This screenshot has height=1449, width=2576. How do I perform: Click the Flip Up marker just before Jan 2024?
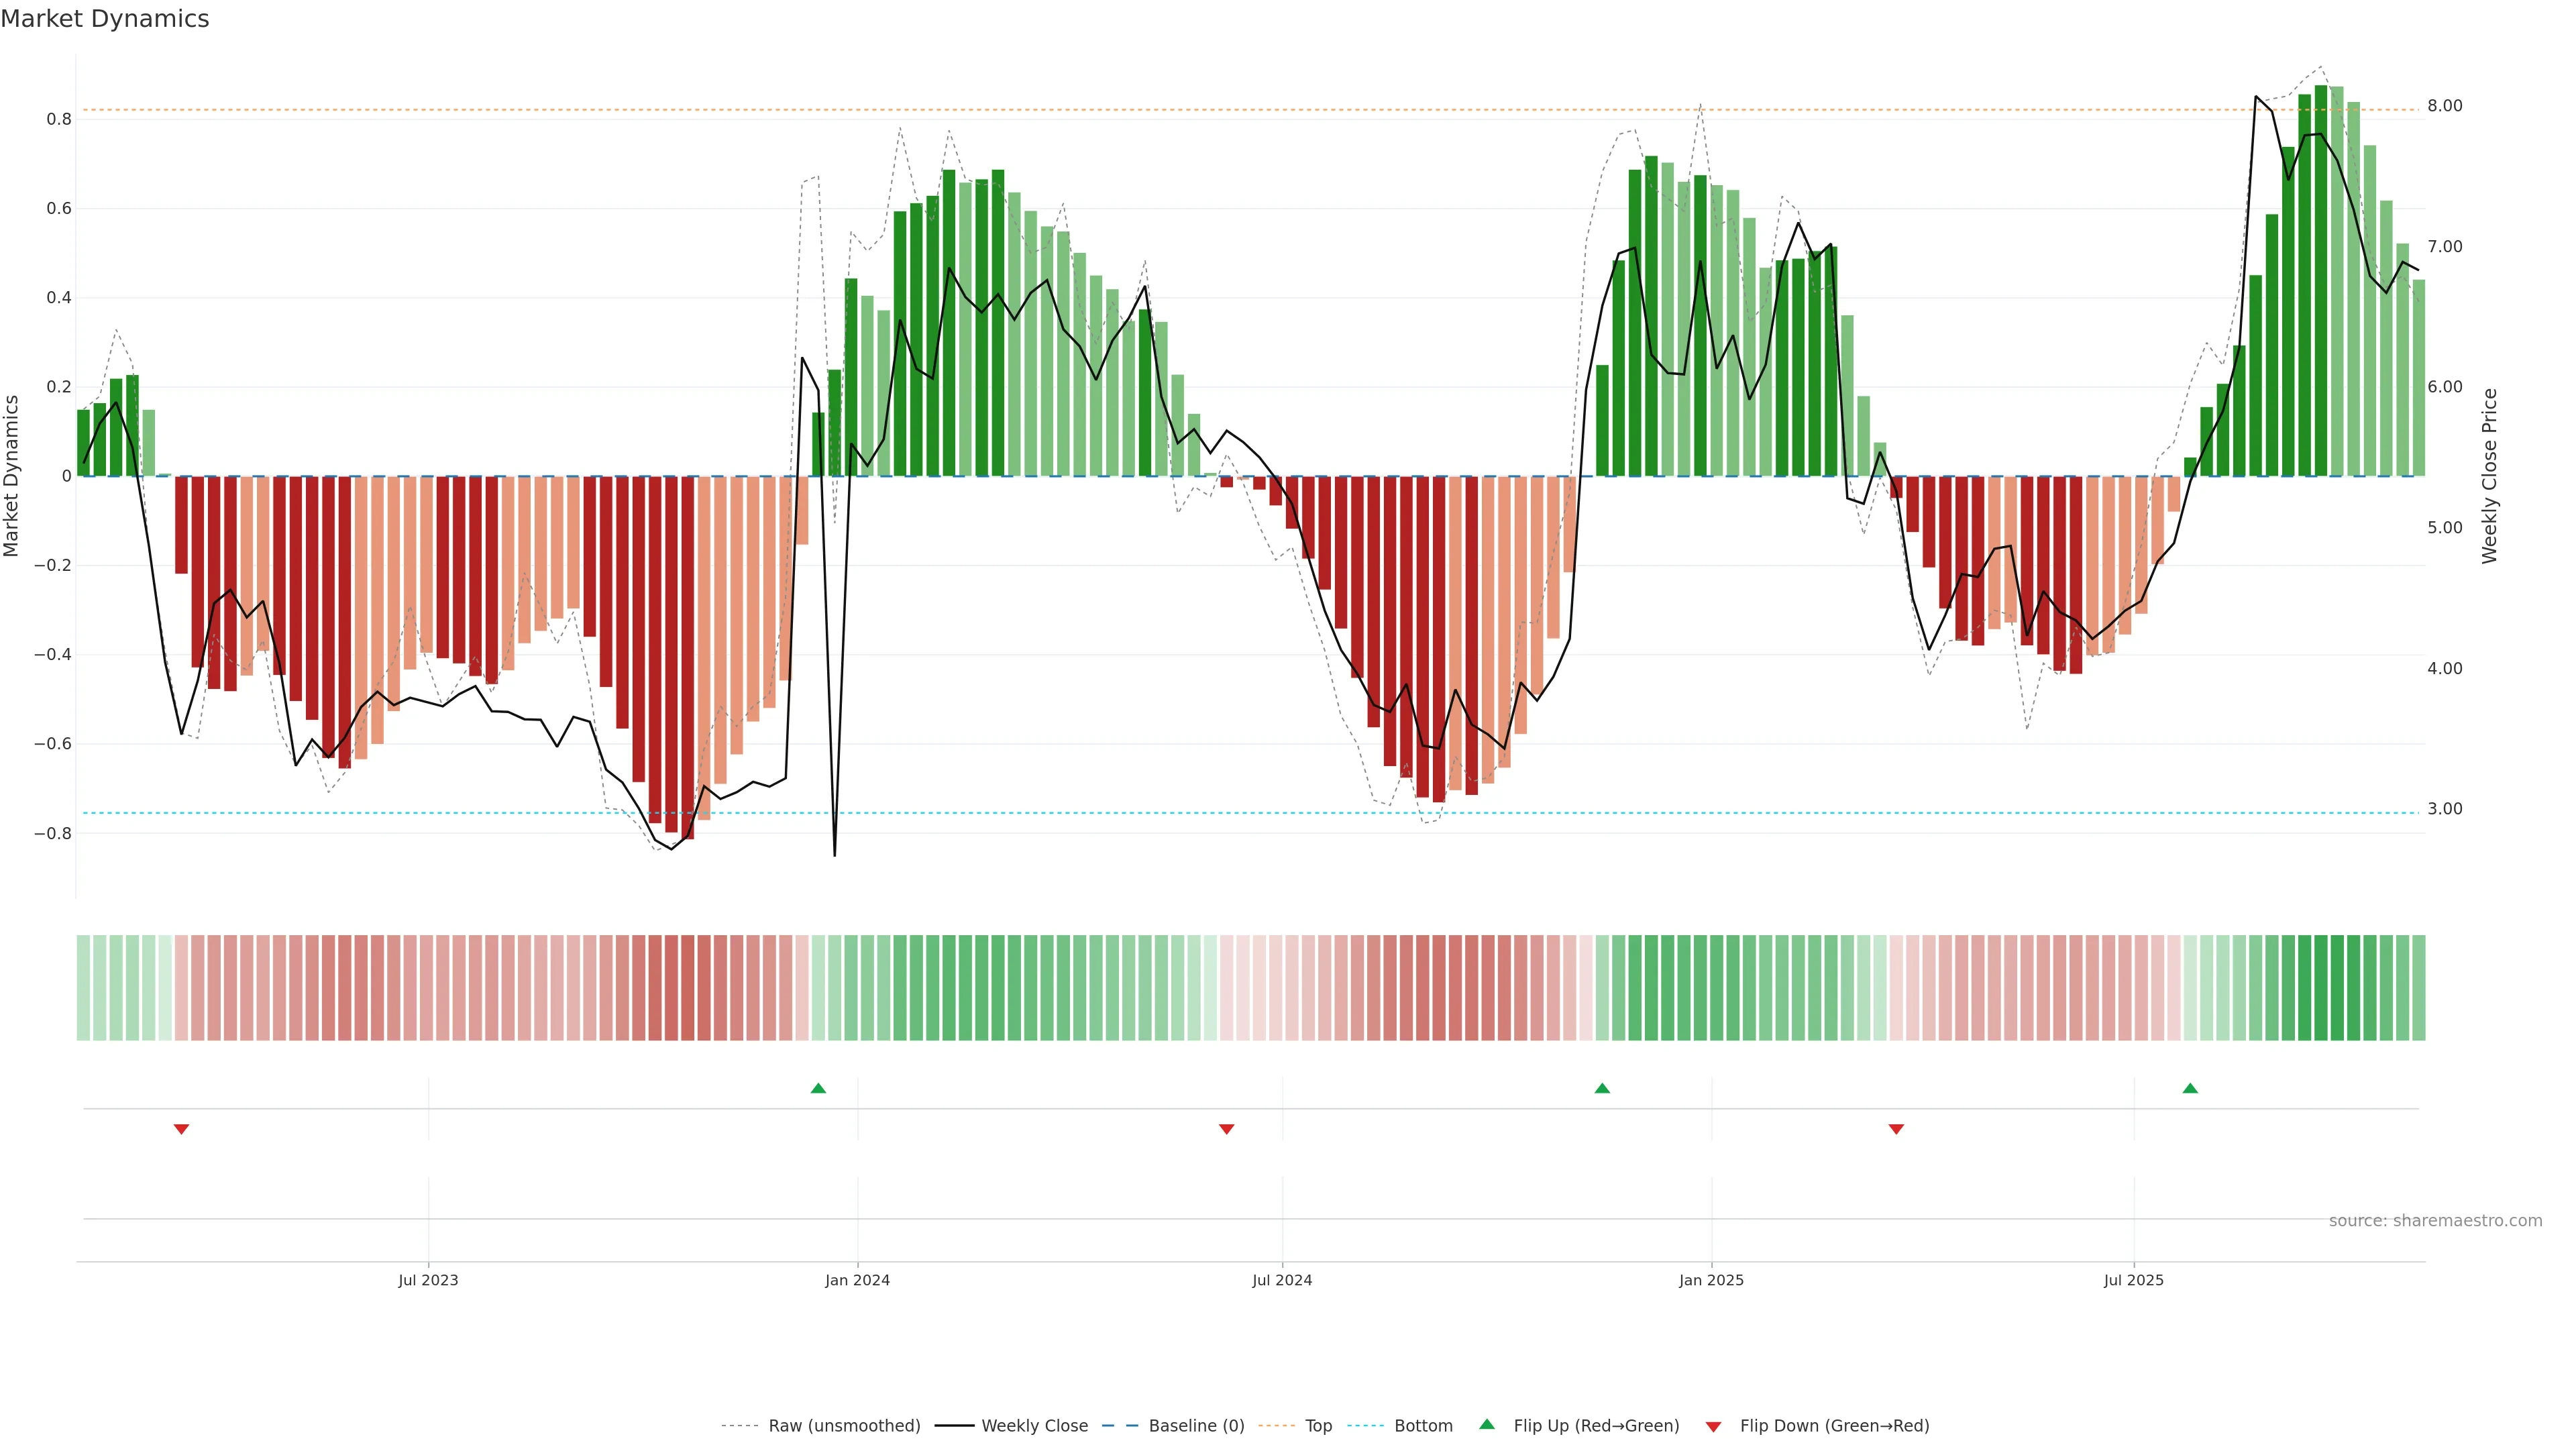click(818, 1088)
